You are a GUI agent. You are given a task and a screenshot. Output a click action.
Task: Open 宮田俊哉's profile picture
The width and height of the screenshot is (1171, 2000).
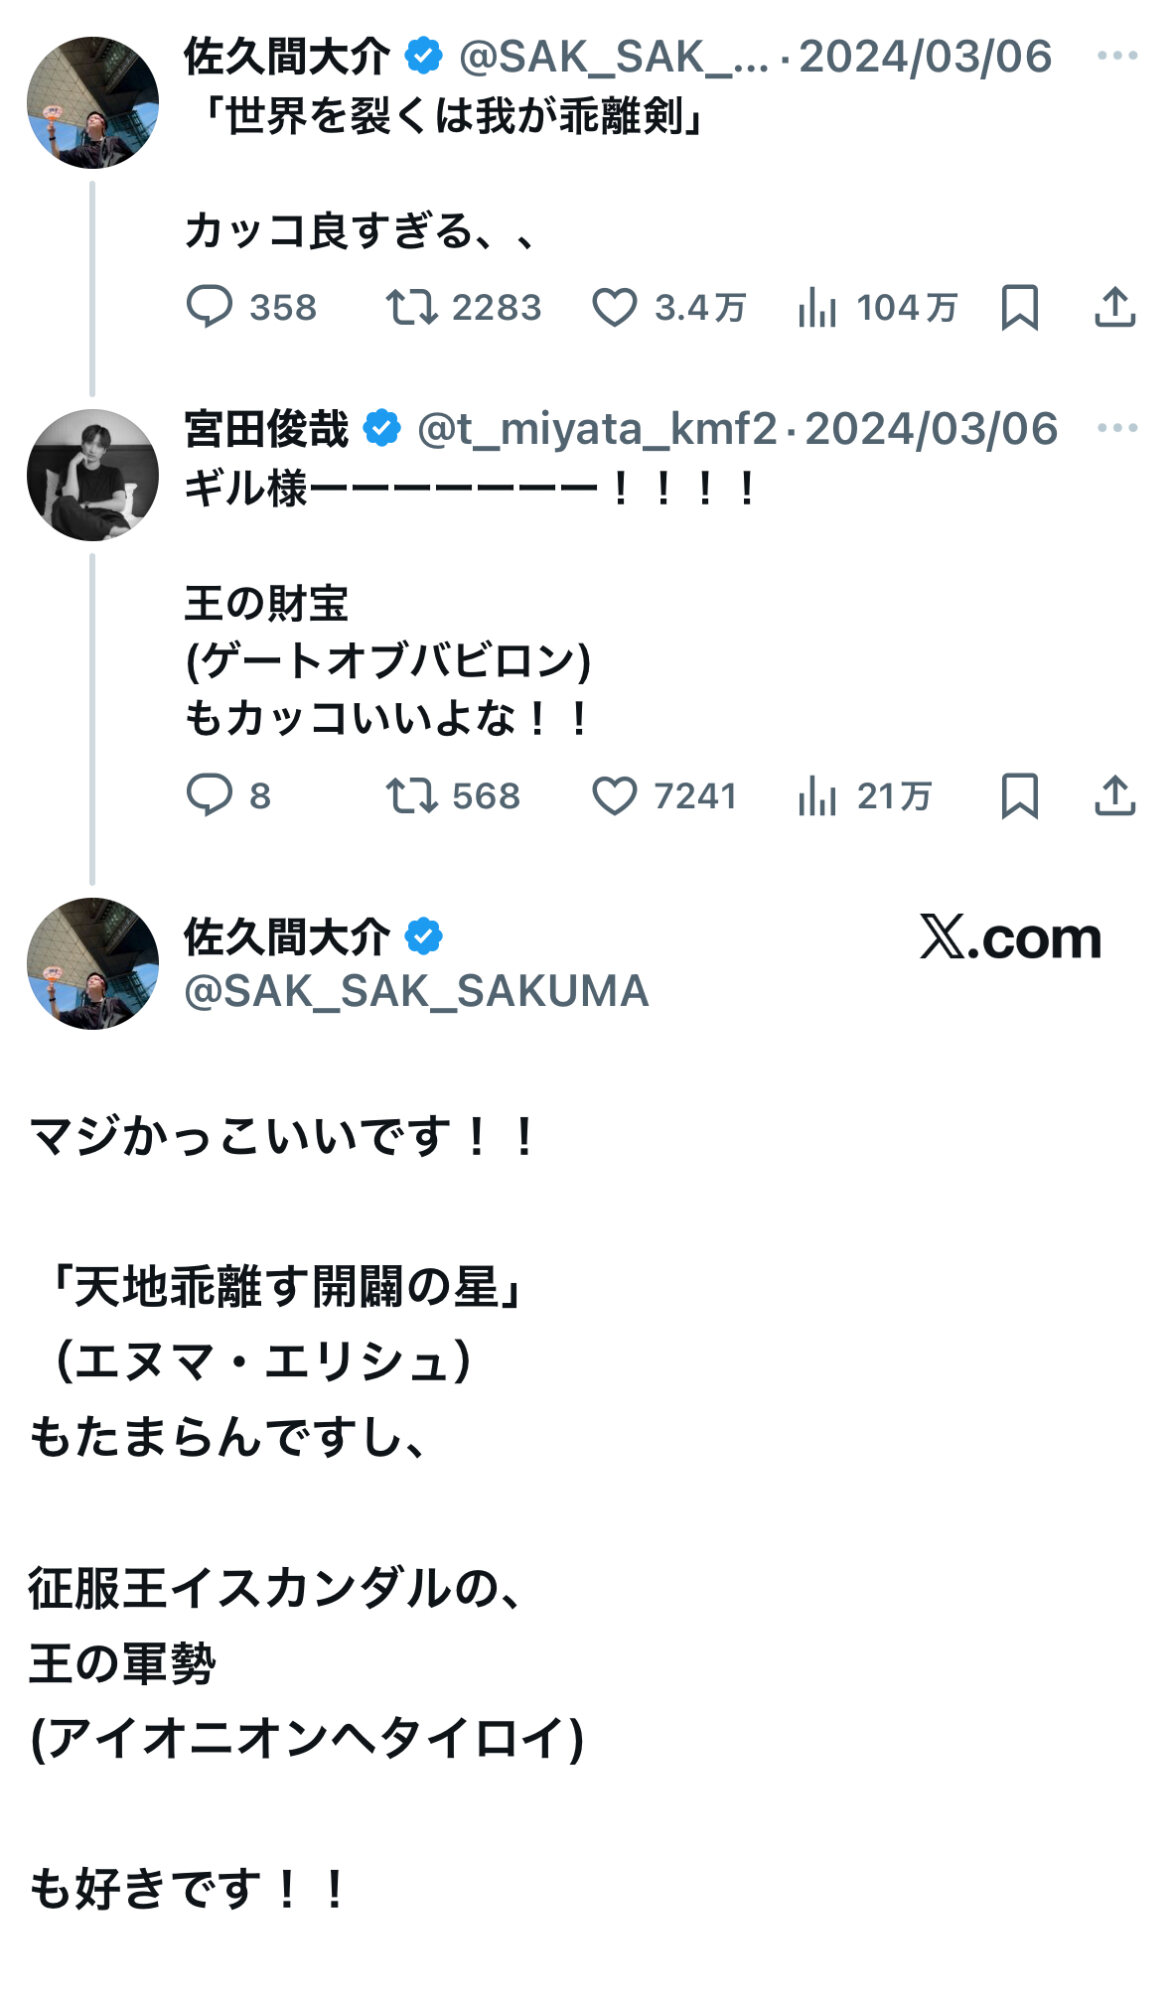coord(92,475)
